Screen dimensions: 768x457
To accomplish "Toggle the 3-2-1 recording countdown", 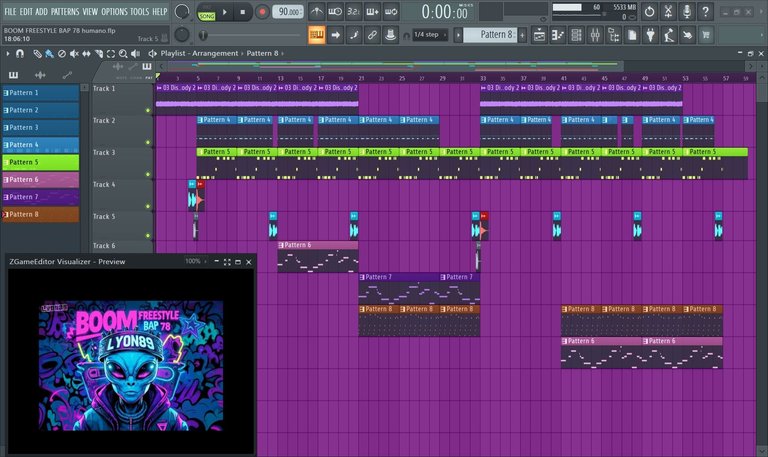I will [x=354, y=12].
